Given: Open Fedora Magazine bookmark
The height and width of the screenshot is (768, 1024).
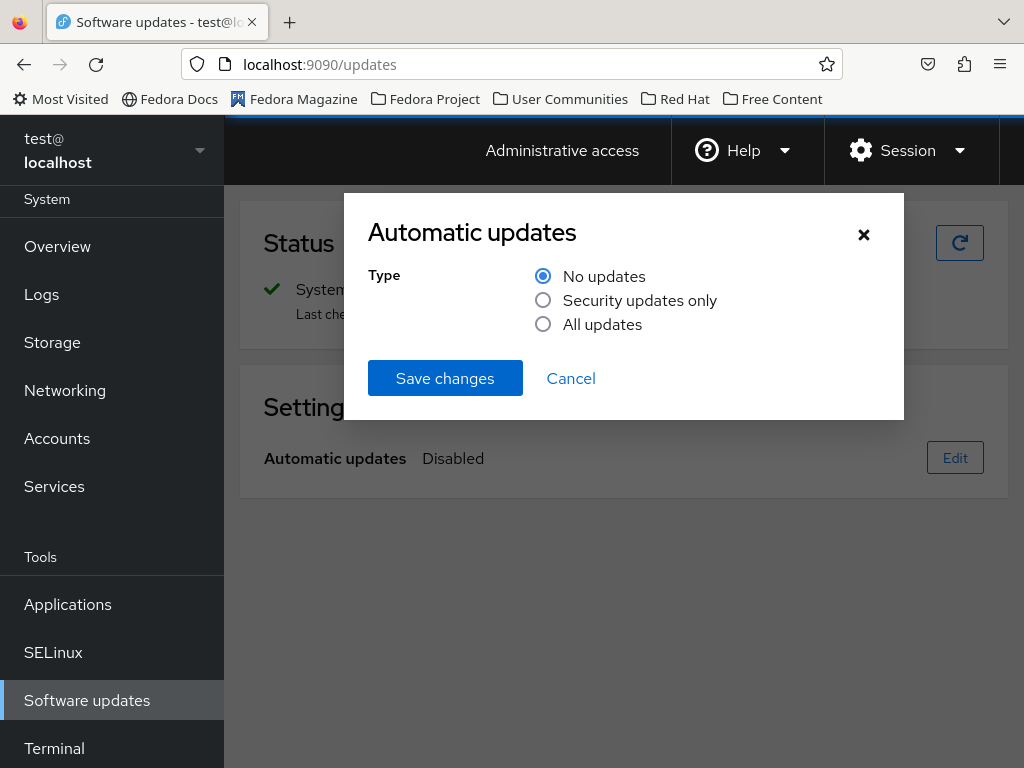Looking at the screenshot, I should (294, 99).
